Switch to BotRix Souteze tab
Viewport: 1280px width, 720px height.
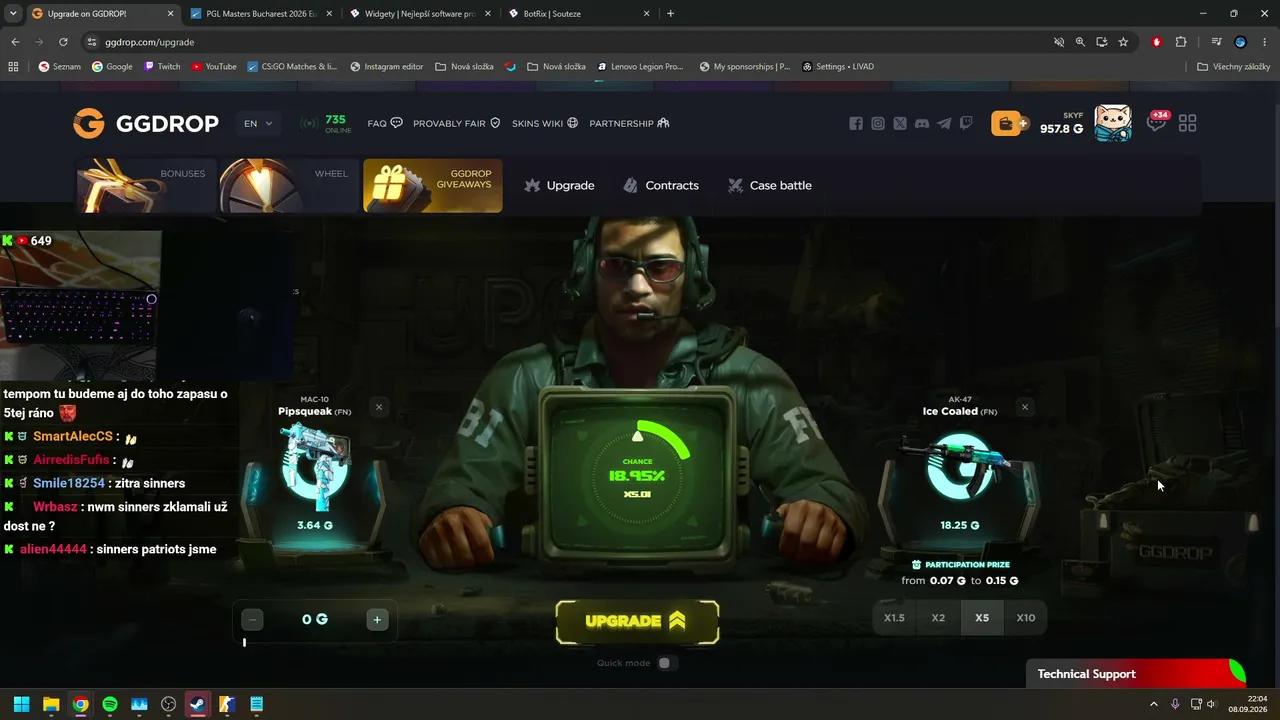tap(578, 14)
